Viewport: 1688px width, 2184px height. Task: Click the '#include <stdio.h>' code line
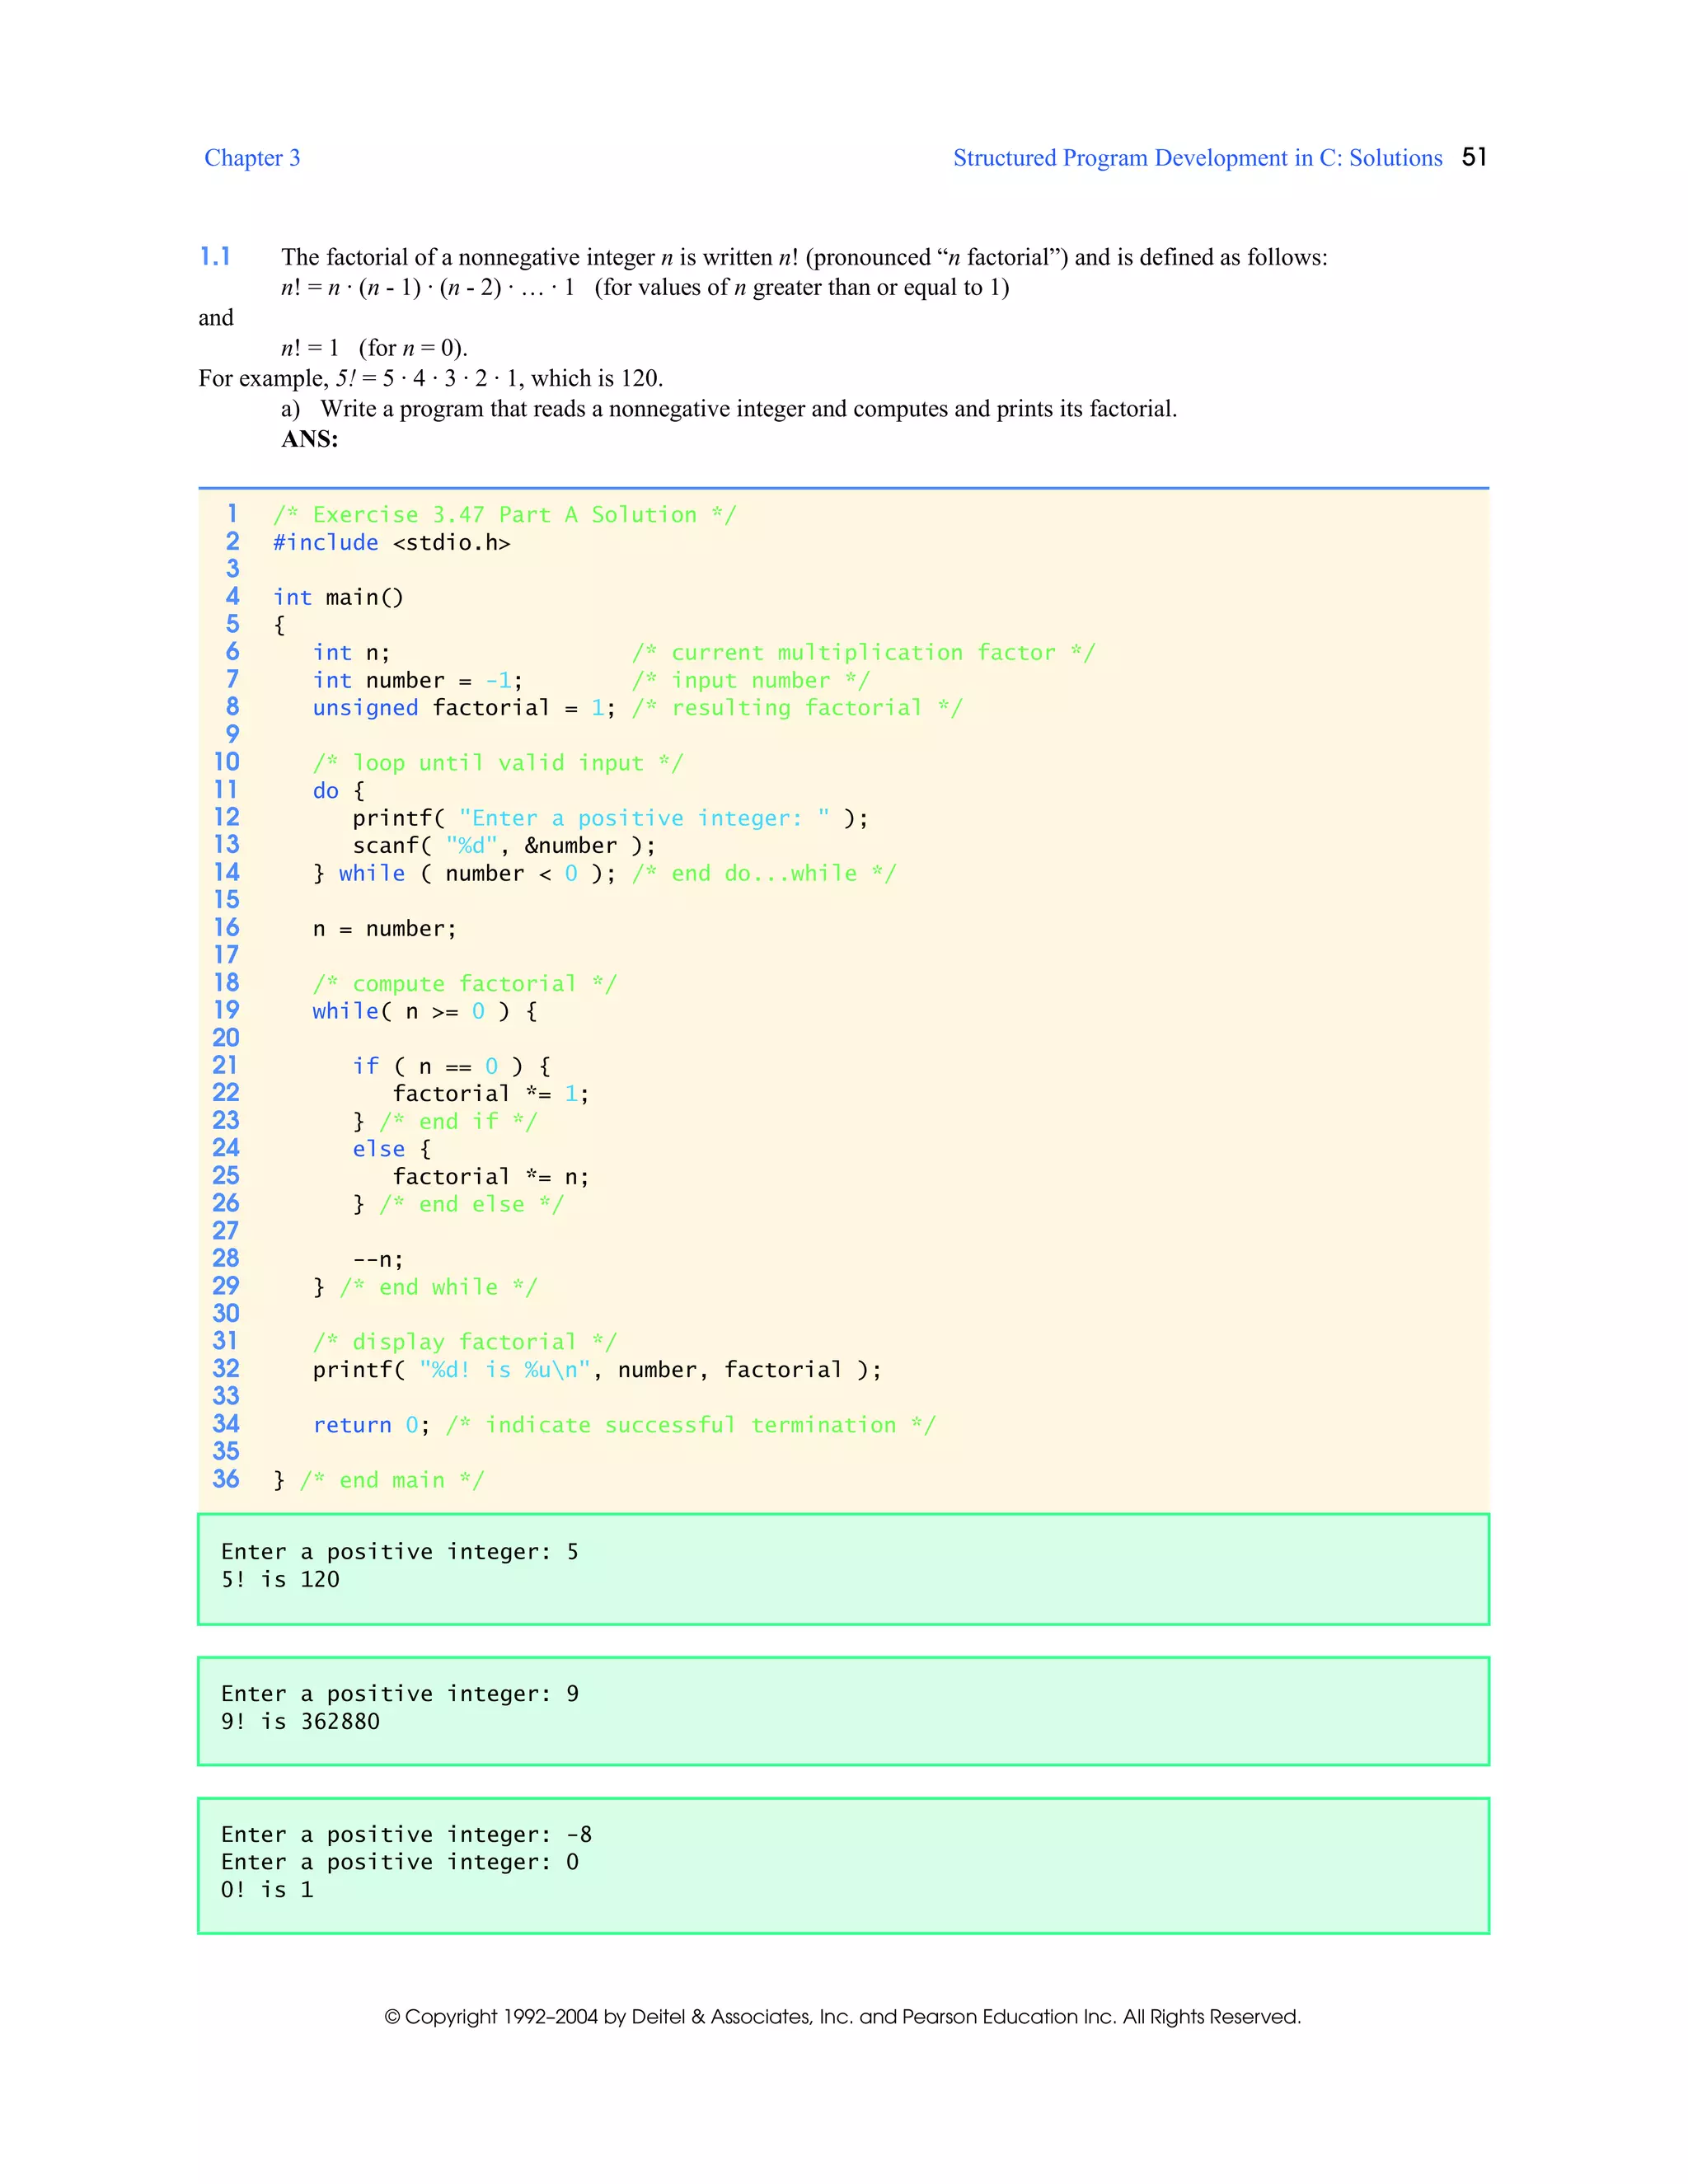tap(391, 543)
